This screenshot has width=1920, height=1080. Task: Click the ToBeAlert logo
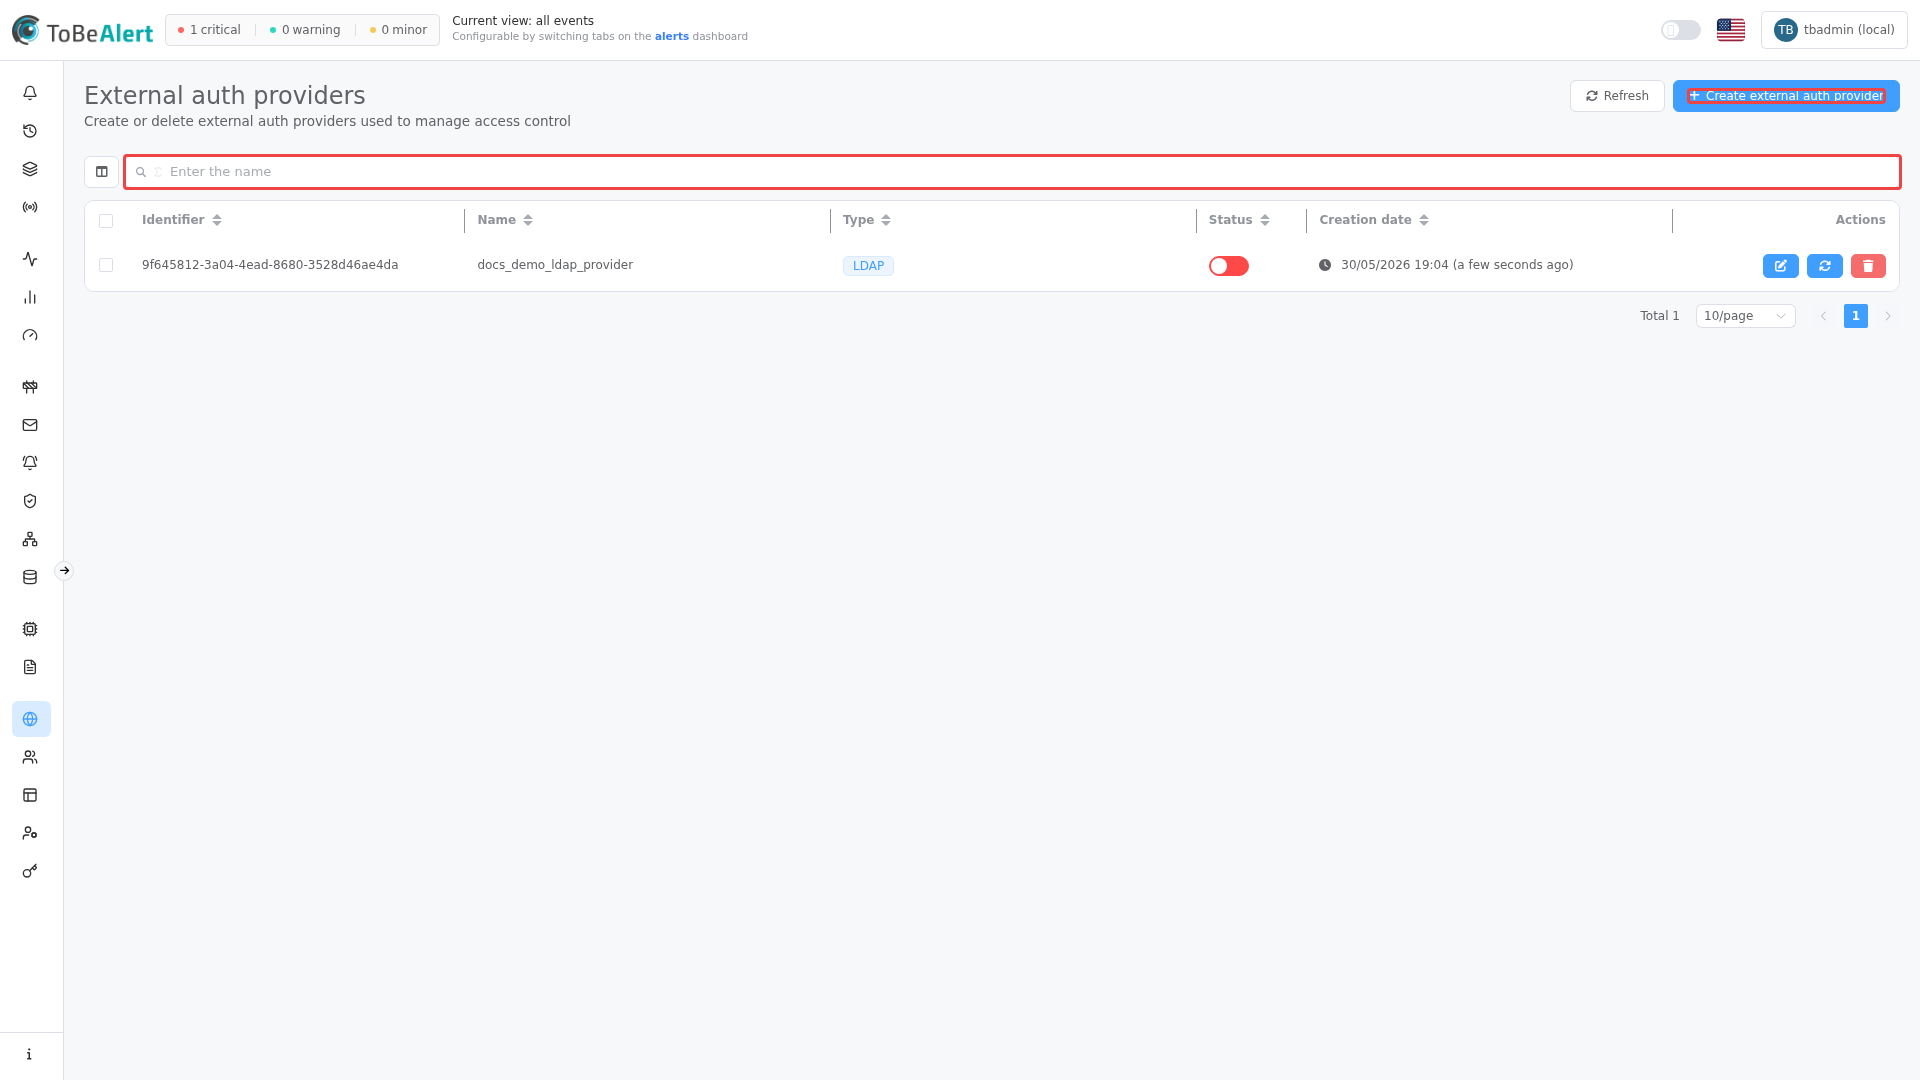82,31
